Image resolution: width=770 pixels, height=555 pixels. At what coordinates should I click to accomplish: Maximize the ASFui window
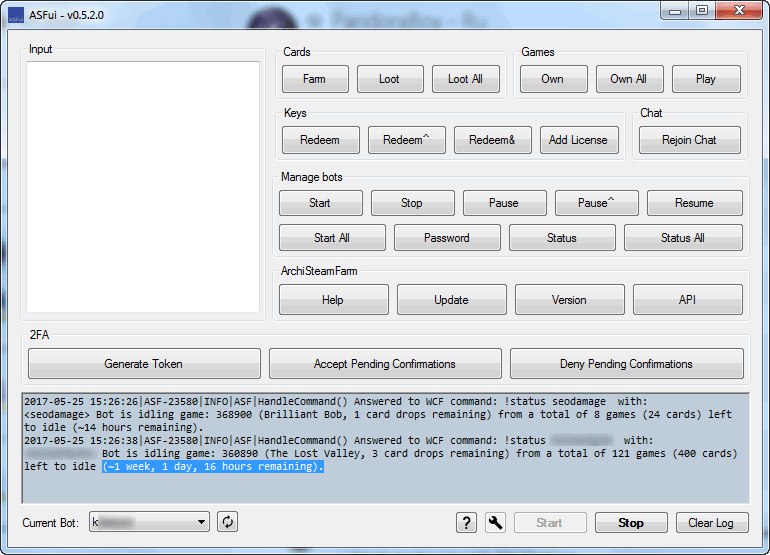point(702,10)
